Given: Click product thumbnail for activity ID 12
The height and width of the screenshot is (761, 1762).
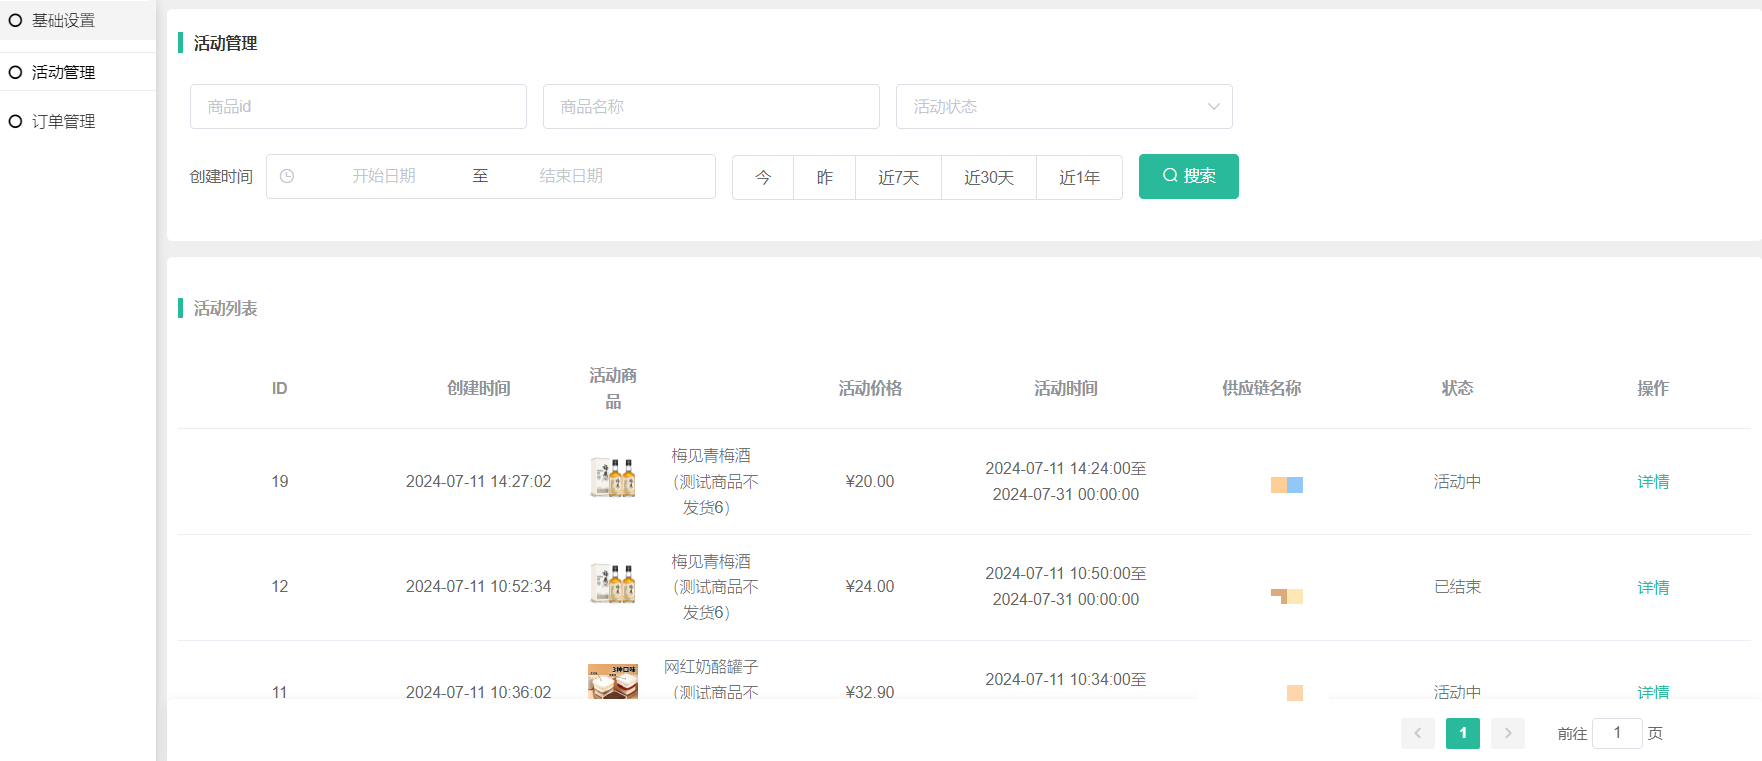Looking at the screenshot, I should [613, 584].
